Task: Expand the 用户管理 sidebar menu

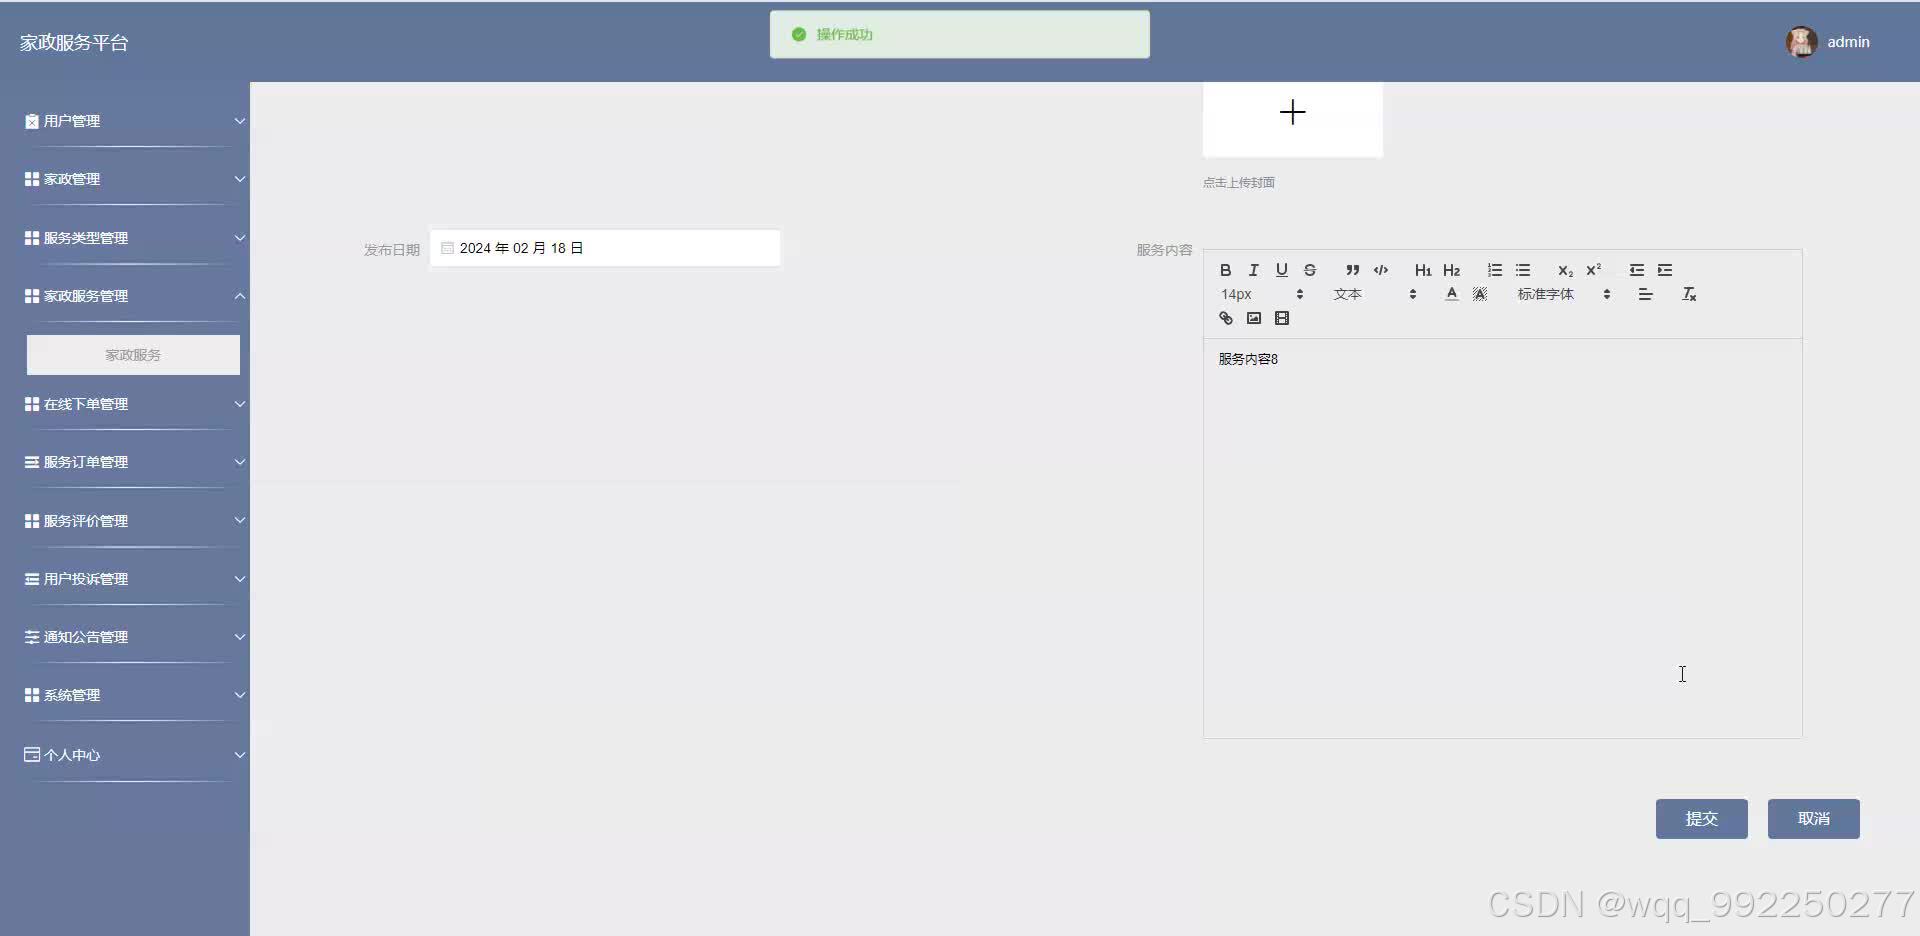Action: (x=135, y=121)
